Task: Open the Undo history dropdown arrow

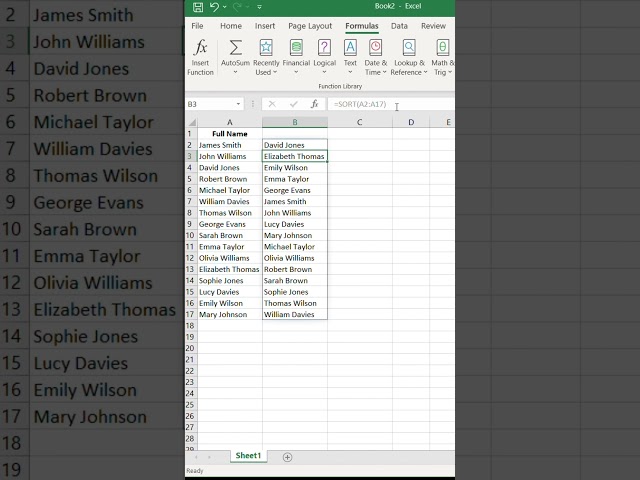Action: point(224,7)
